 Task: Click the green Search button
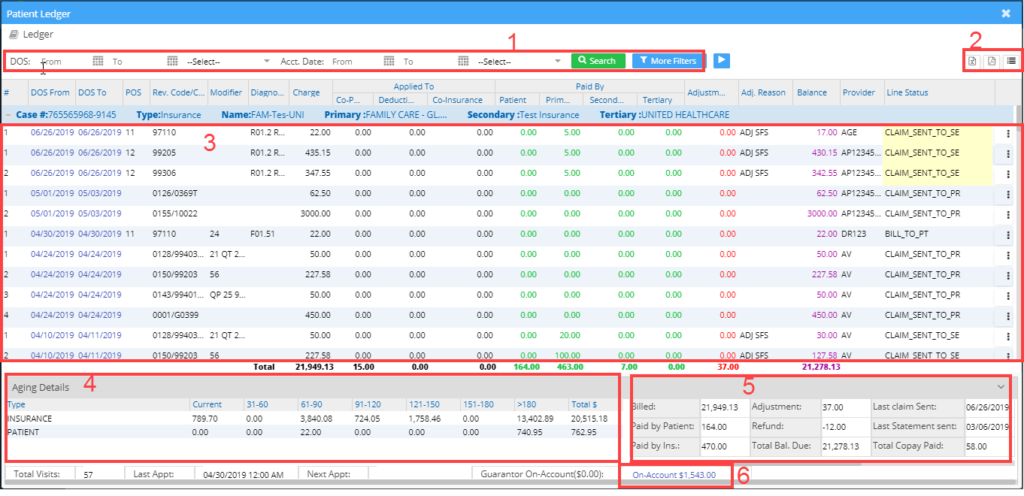click(597, 61)
